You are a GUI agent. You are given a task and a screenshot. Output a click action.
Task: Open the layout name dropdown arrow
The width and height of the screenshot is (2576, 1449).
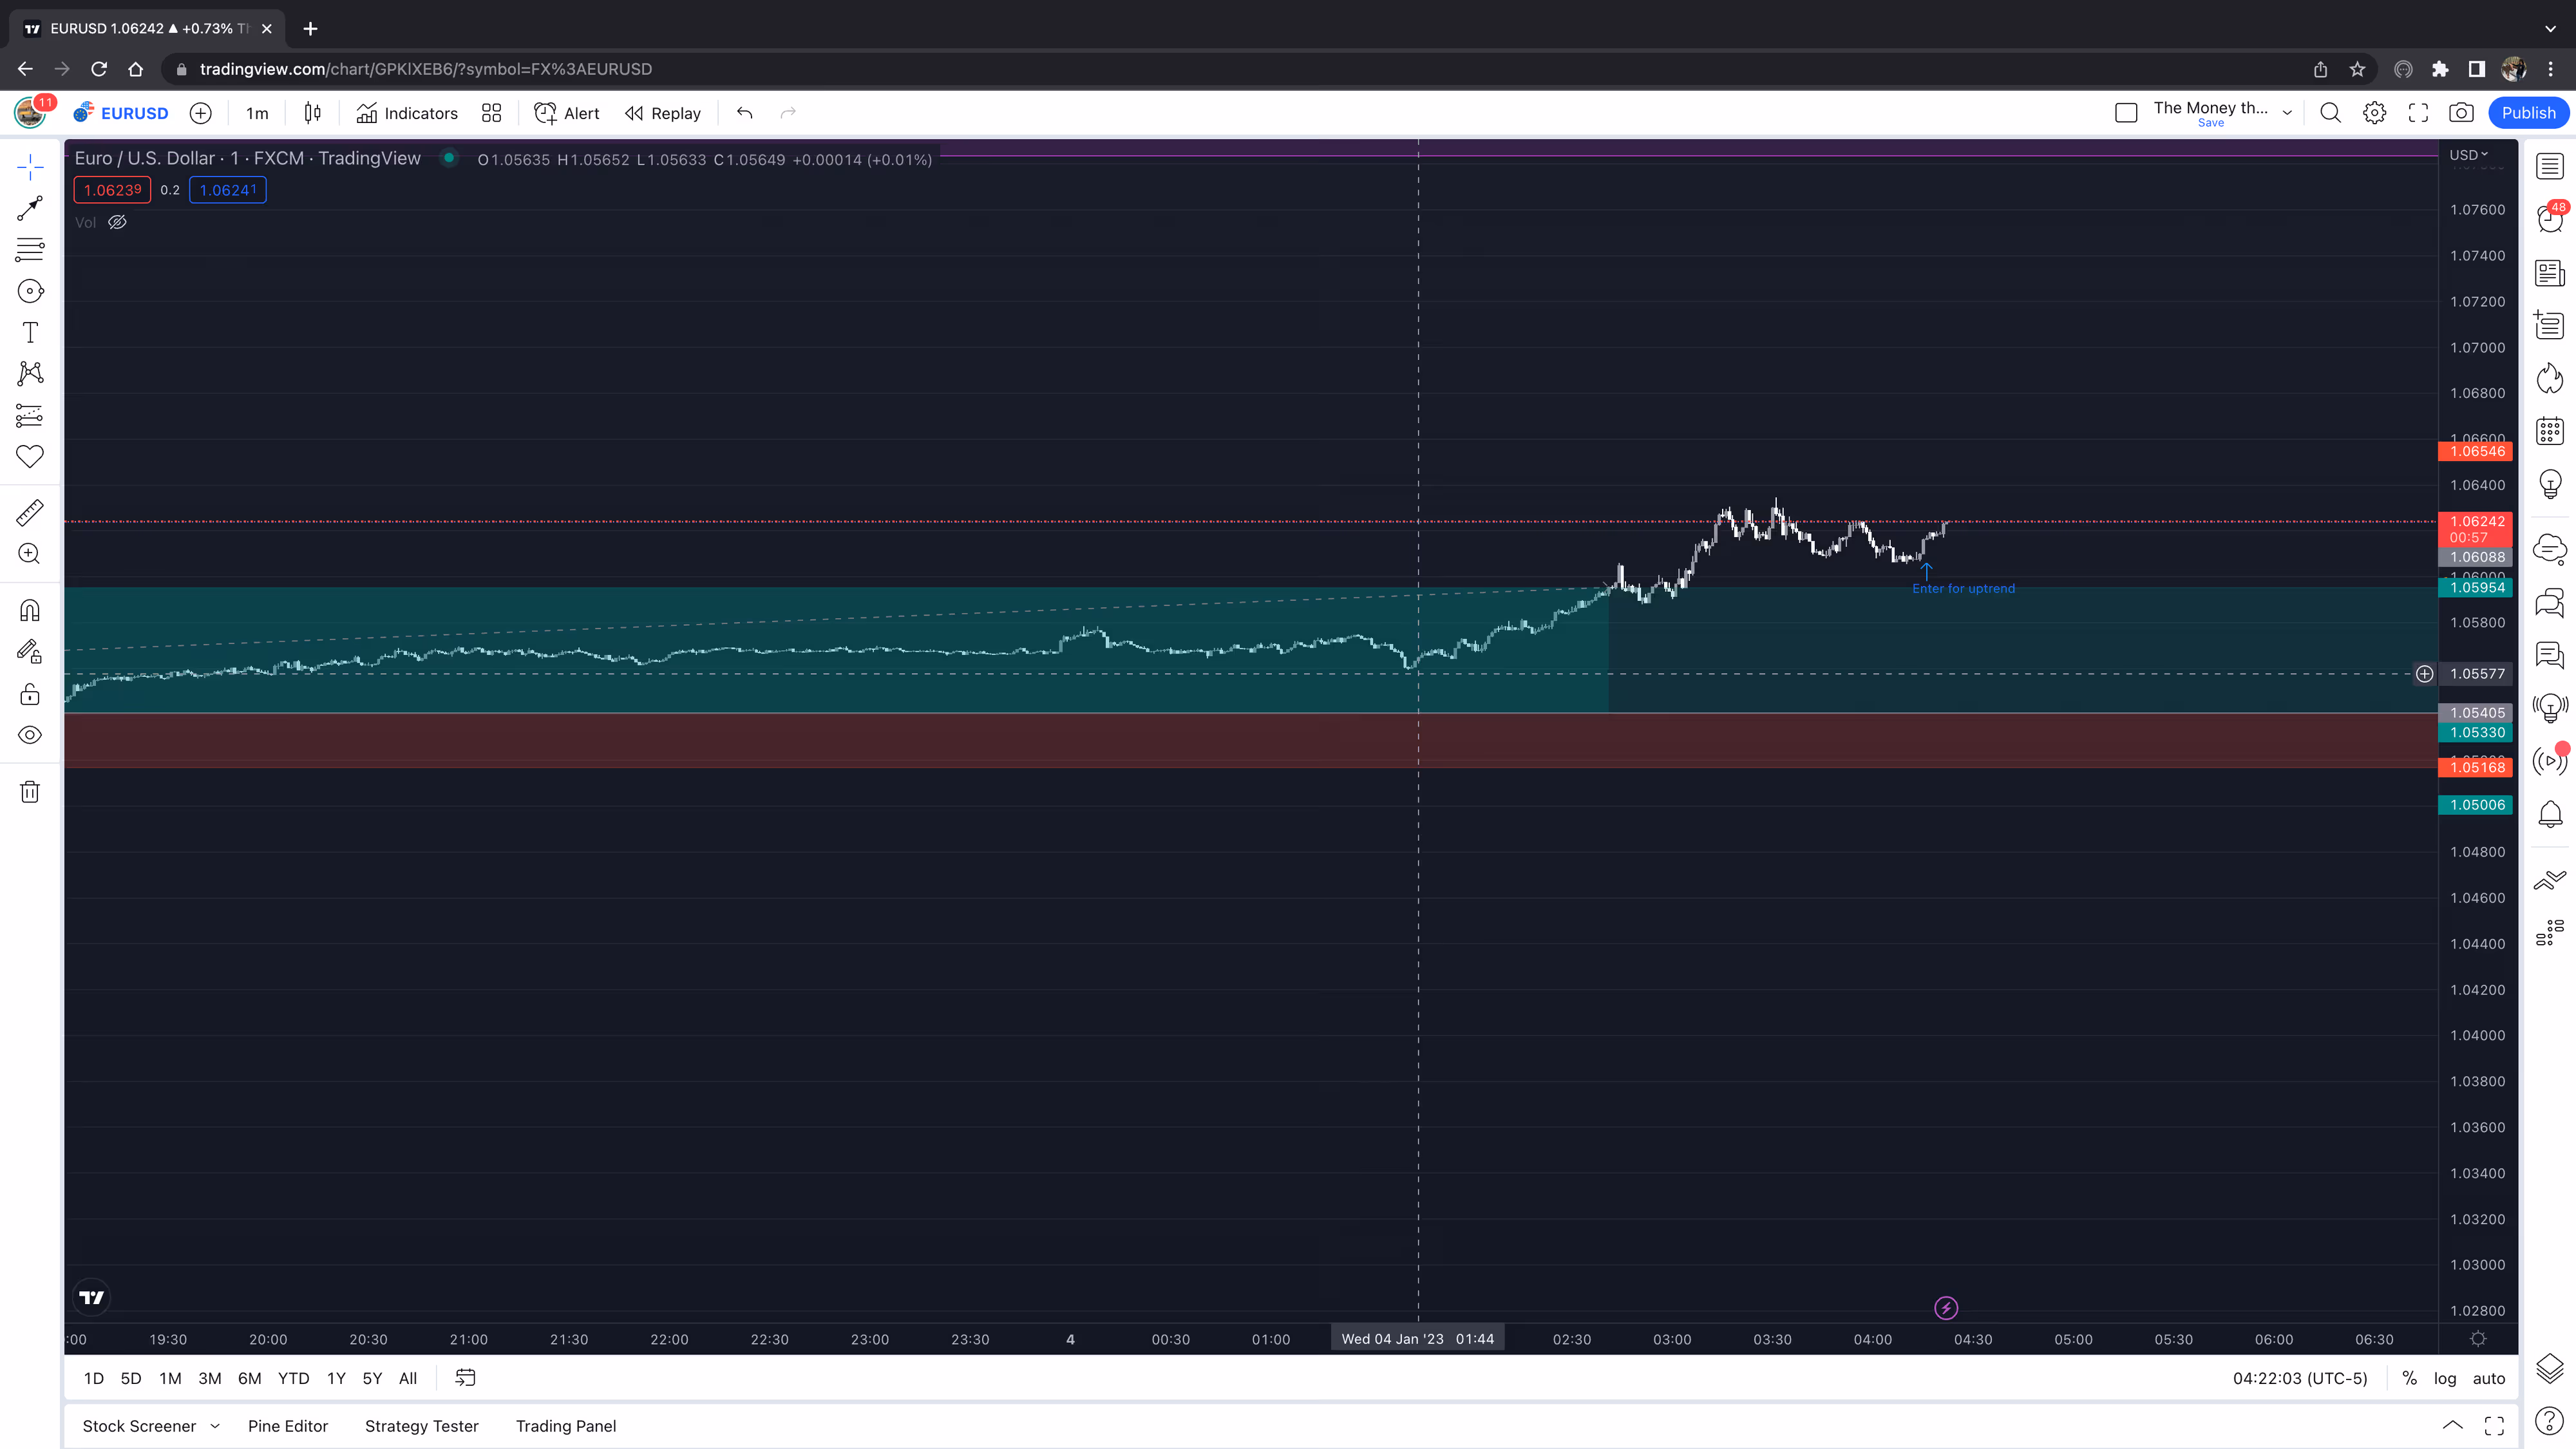pos(2286,113)
